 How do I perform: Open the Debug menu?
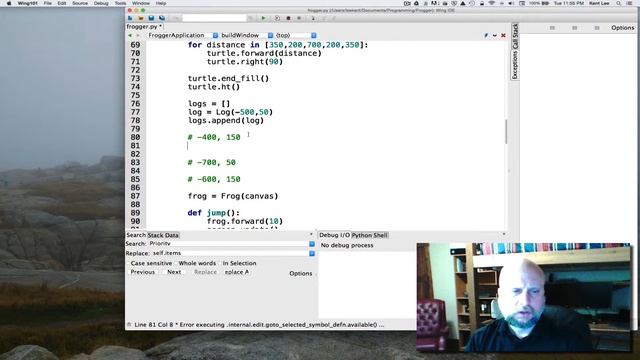[101, 3]
